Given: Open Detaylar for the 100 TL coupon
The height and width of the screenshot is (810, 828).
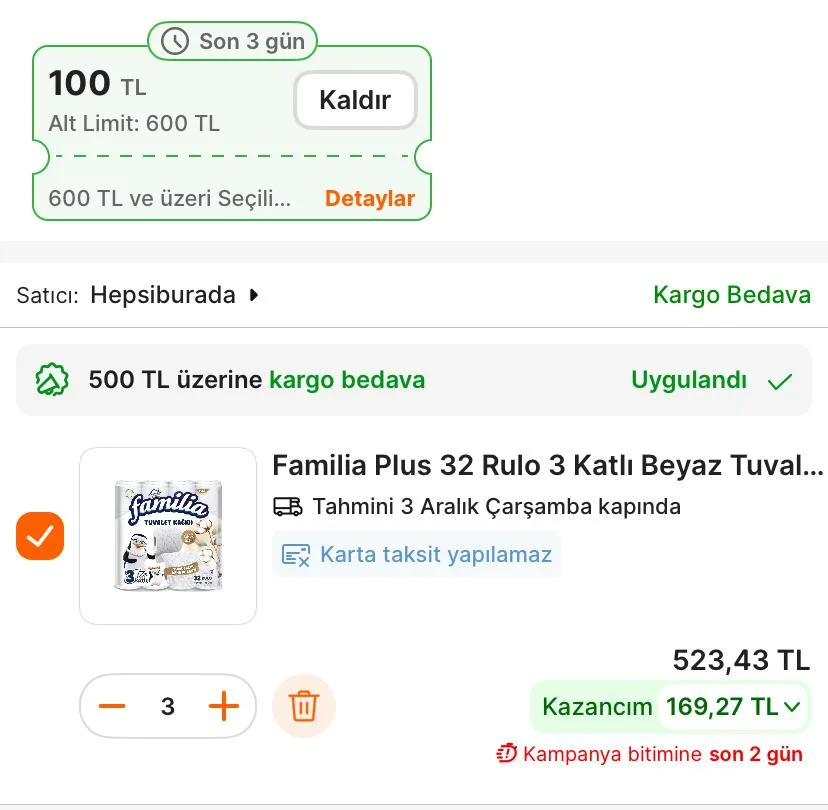Looking at the screenshot, I should (370, 198).
